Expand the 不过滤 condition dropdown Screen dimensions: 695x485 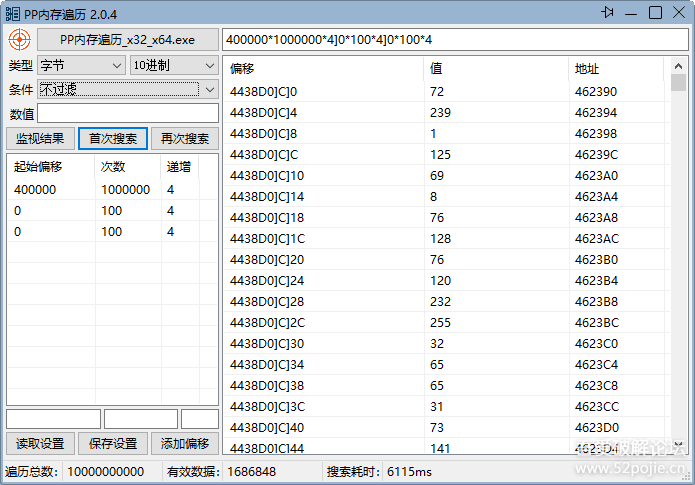coord(128,90)
